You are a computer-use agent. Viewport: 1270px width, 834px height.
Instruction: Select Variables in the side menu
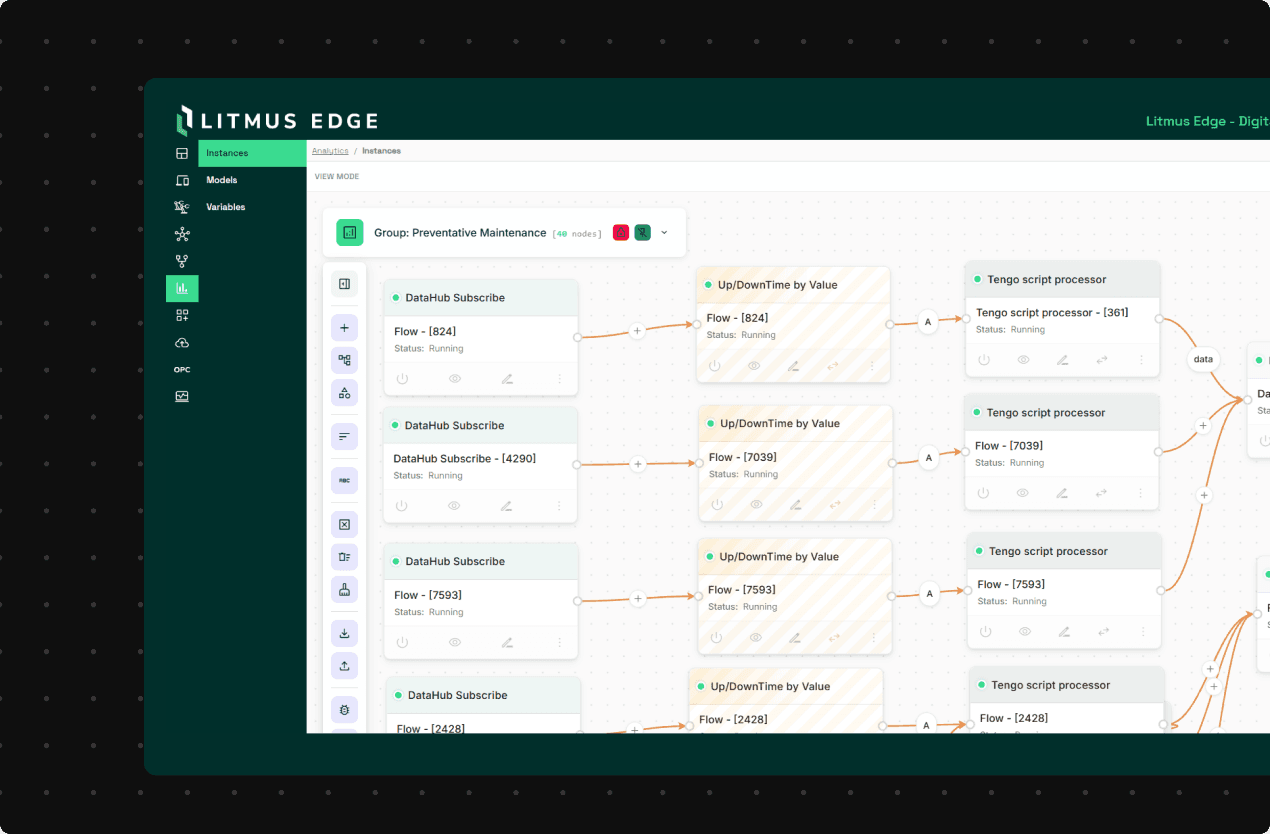[226, 207]
